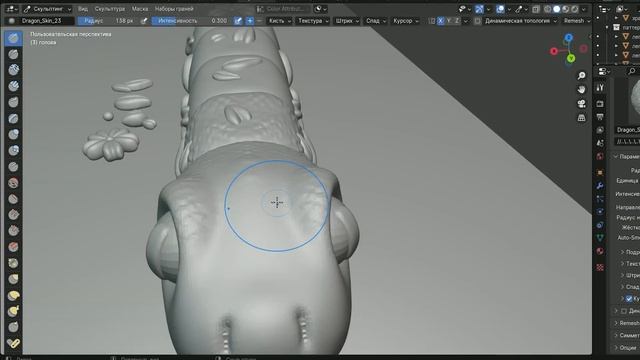This screenshot has height=360, width=640.
Task: Open the Маска menu
Action: (x=140, y=9)
